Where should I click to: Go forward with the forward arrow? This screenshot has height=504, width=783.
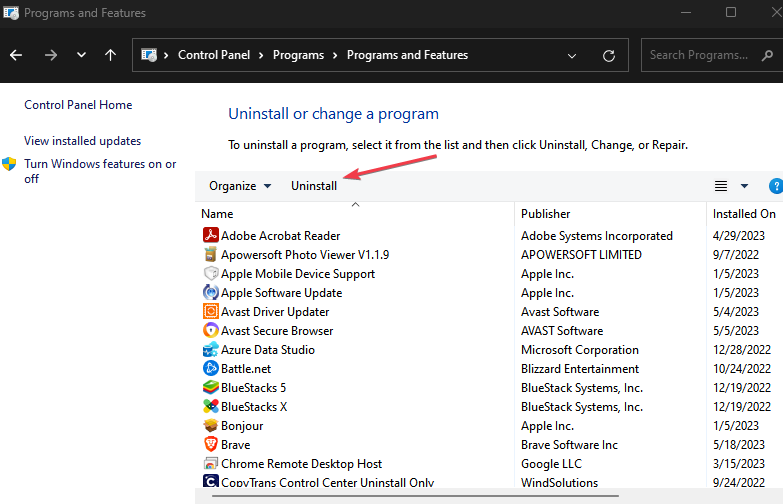[x=50, y=55]
